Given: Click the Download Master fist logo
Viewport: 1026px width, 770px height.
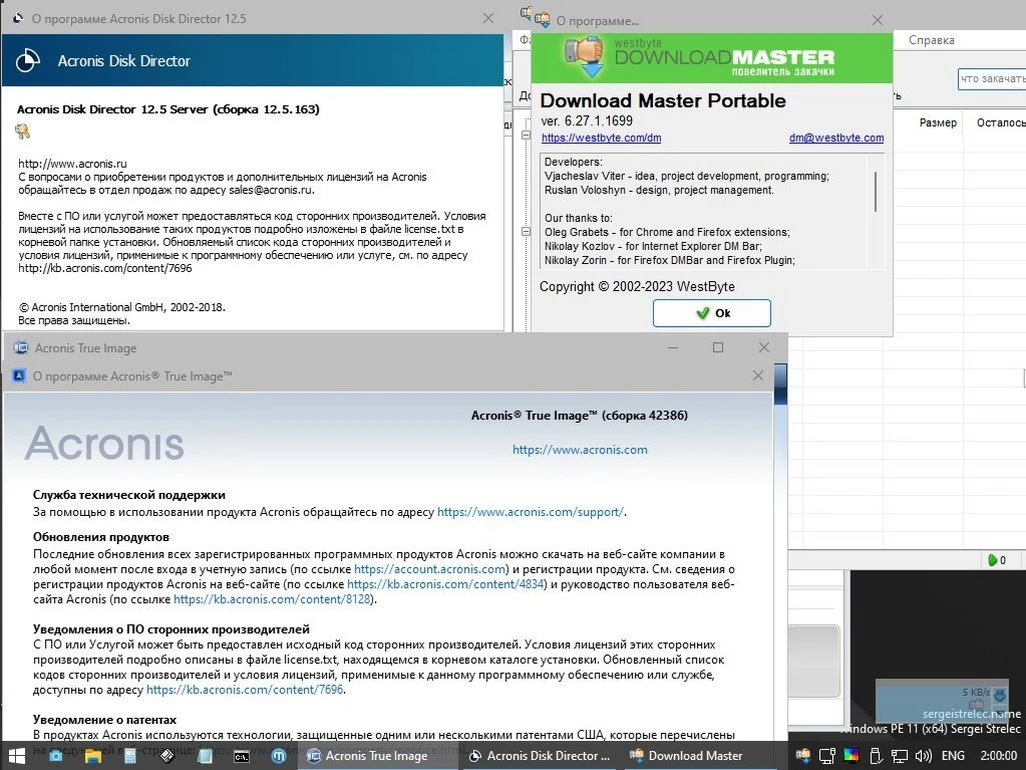Looking at the screenshot, I should pyautogui.click(x=584, y=57).
